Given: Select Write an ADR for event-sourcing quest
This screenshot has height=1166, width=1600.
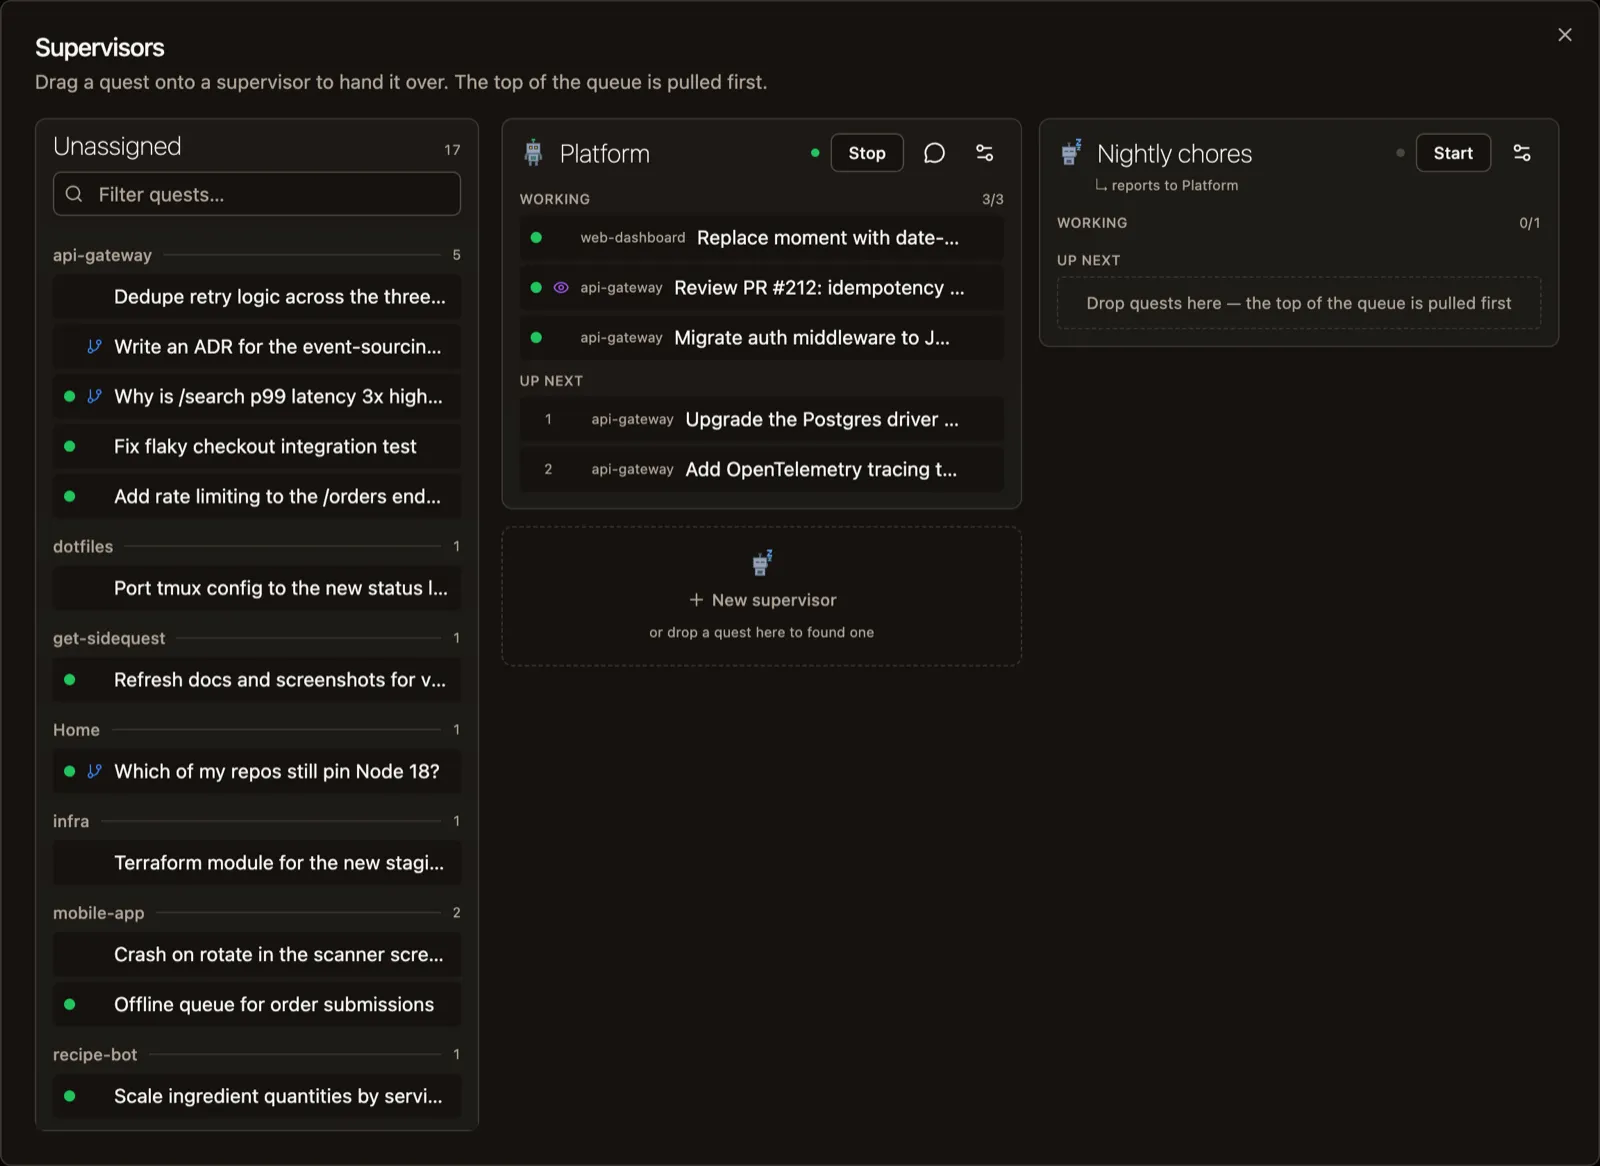Looking at the screenshot, I should (257, 347).
